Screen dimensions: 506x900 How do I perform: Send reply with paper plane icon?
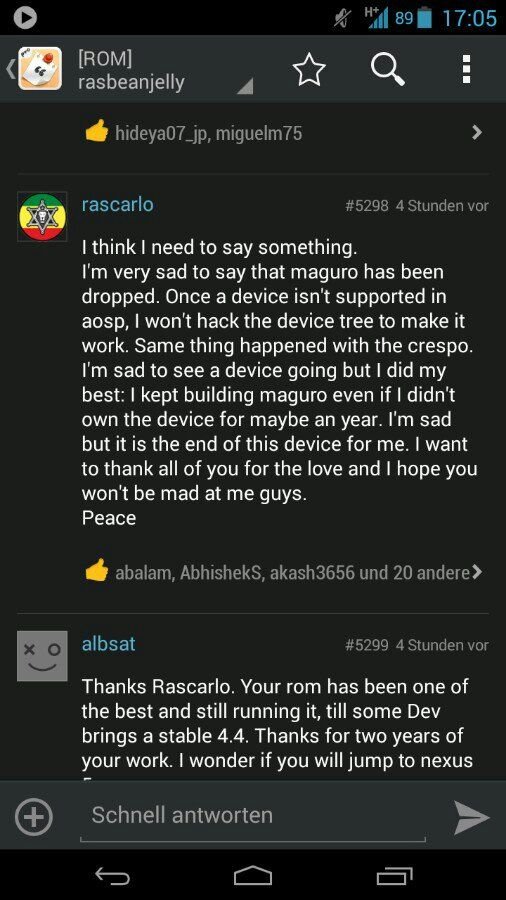tap(472, 817)
